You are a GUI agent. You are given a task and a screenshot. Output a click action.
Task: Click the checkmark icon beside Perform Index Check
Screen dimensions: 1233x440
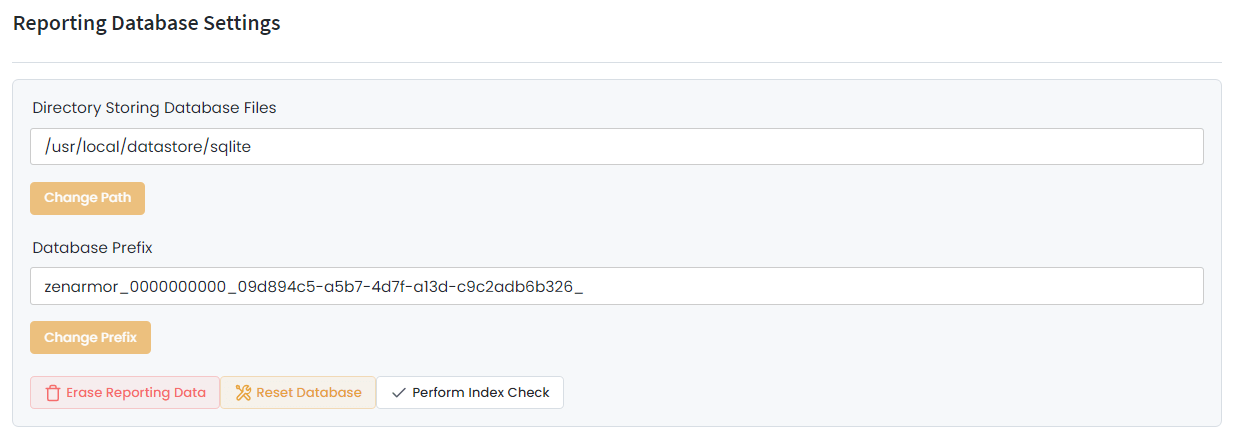click(x=399, y=393)
